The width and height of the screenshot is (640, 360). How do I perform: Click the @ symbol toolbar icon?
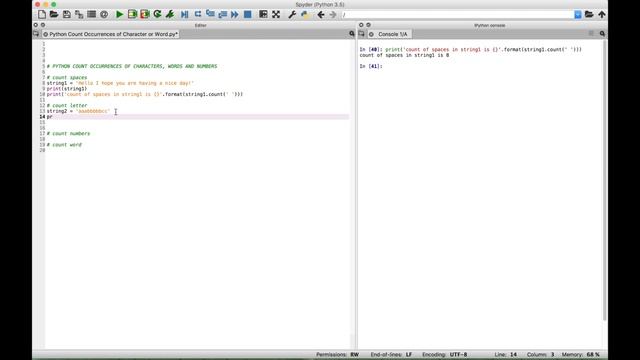pos(104,14)
